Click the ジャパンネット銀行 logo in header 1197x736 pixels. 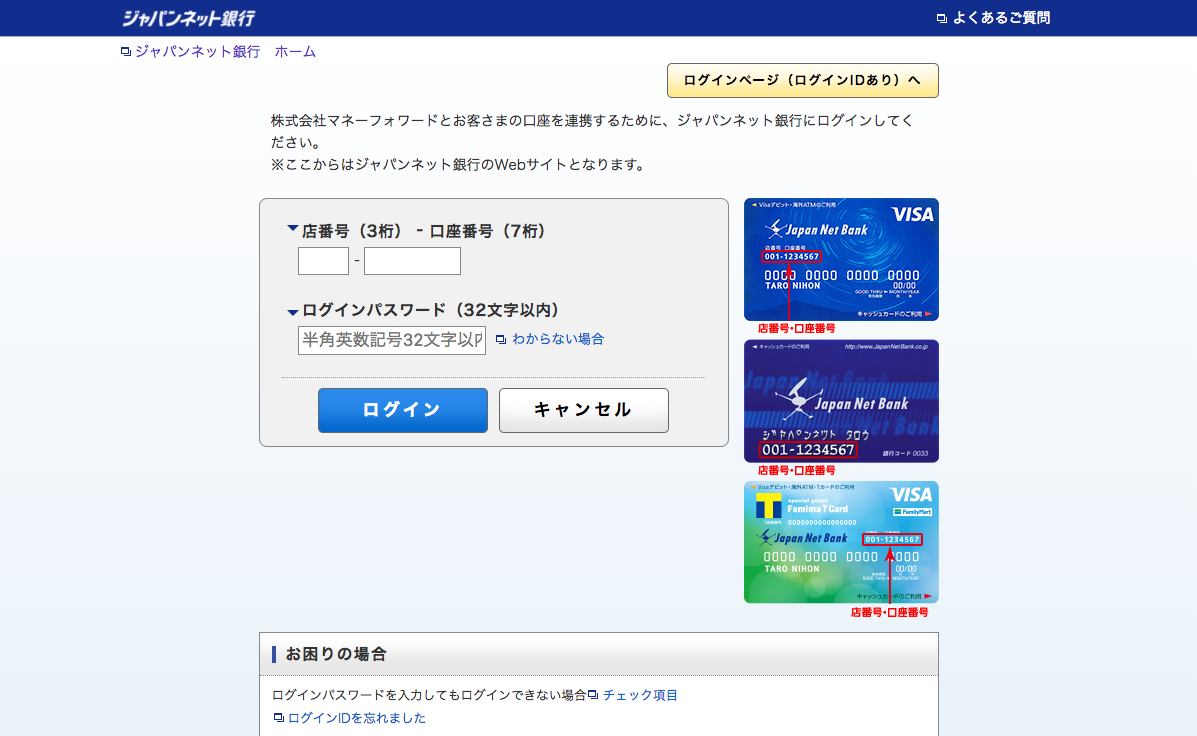188,18
